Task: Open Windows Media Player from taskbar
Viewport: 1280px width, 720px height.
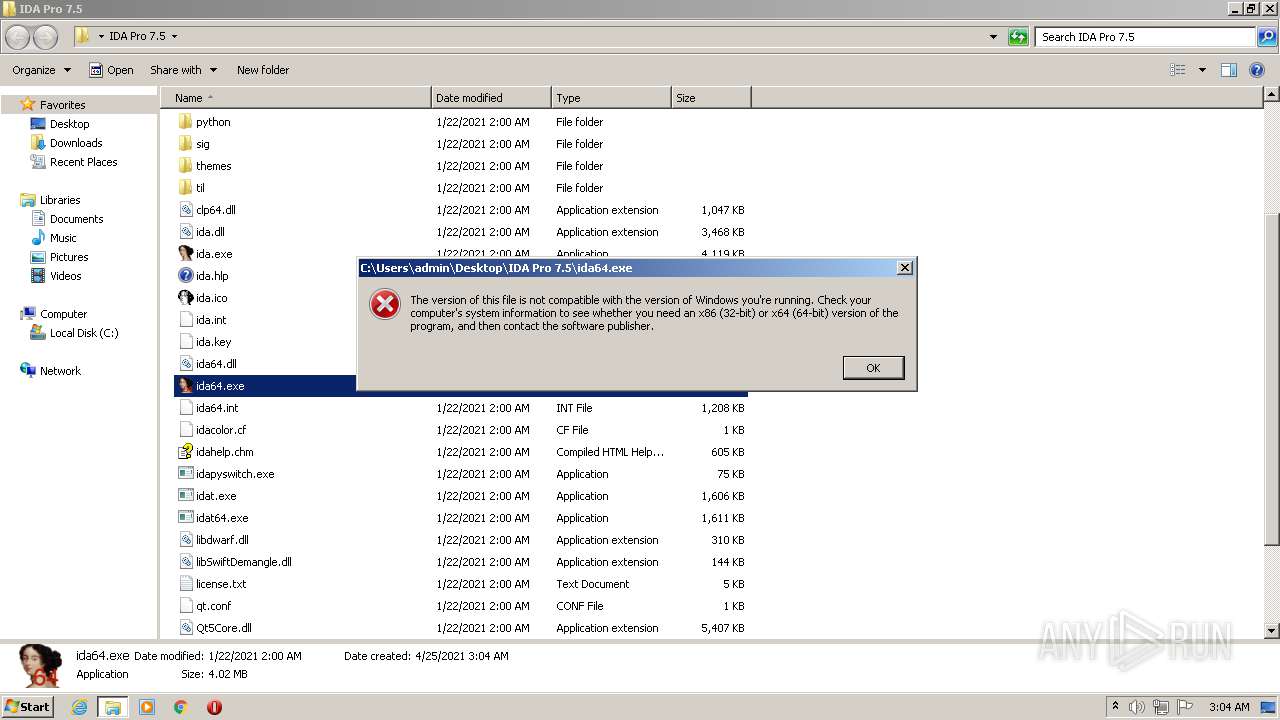Action: point(147,707)
